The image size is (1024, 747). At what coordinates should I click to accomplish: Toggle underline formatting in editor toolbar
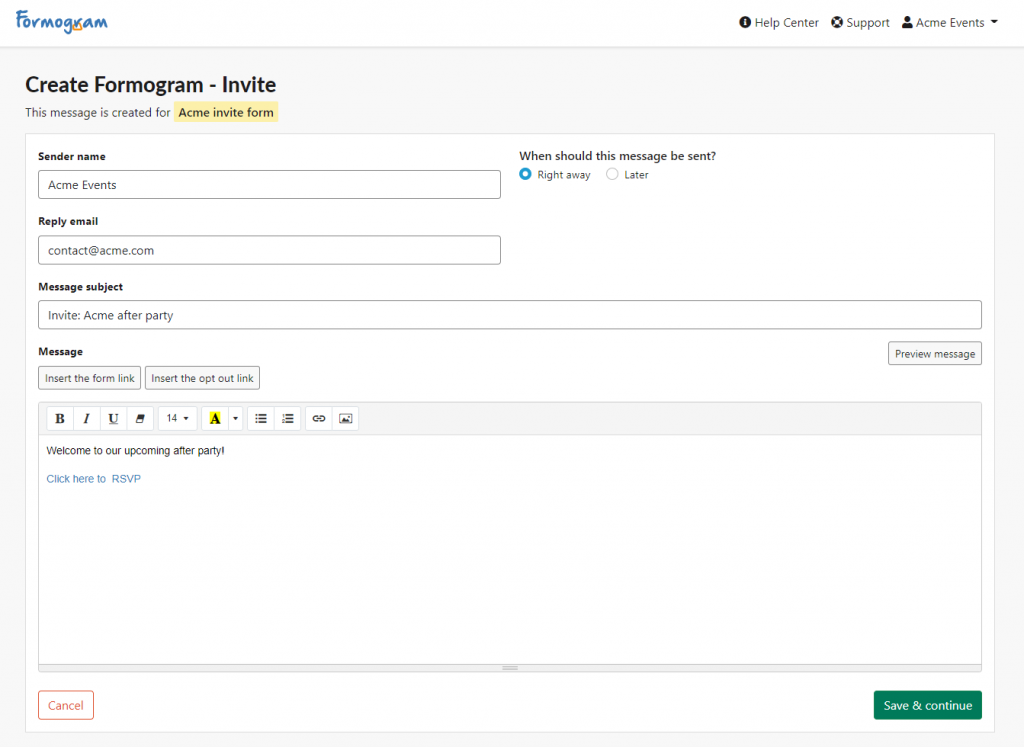pyautogui.click(x=113, y=419)
